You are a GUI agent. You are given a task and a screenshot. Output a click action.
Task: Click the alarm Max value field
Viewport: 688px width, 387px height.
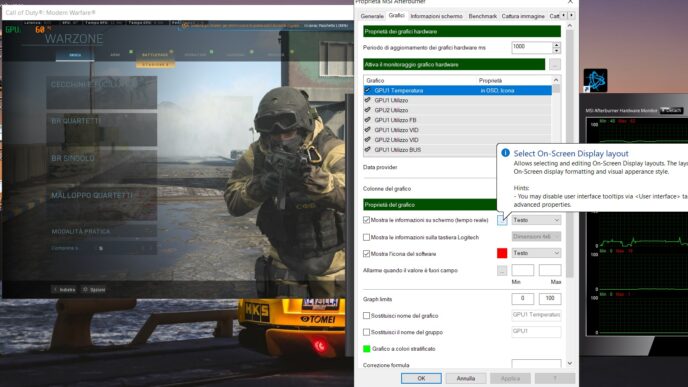pos(550,270)
